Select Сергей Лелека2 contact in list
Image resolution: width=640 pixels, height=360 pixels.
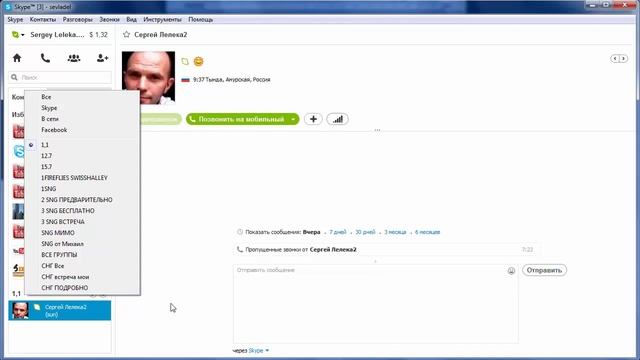click(x=60, y=311)
